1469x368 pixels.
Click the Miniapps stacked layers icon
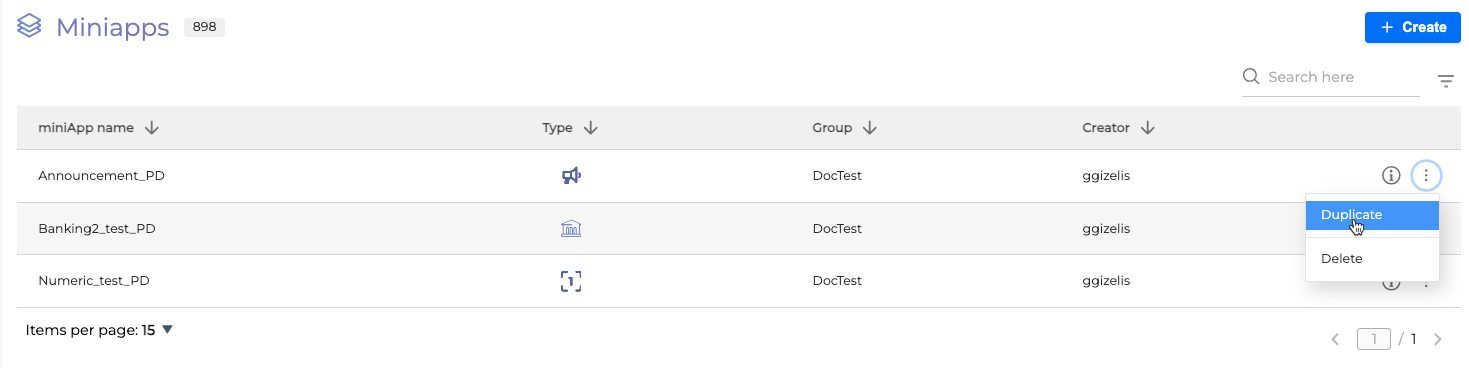29,27
